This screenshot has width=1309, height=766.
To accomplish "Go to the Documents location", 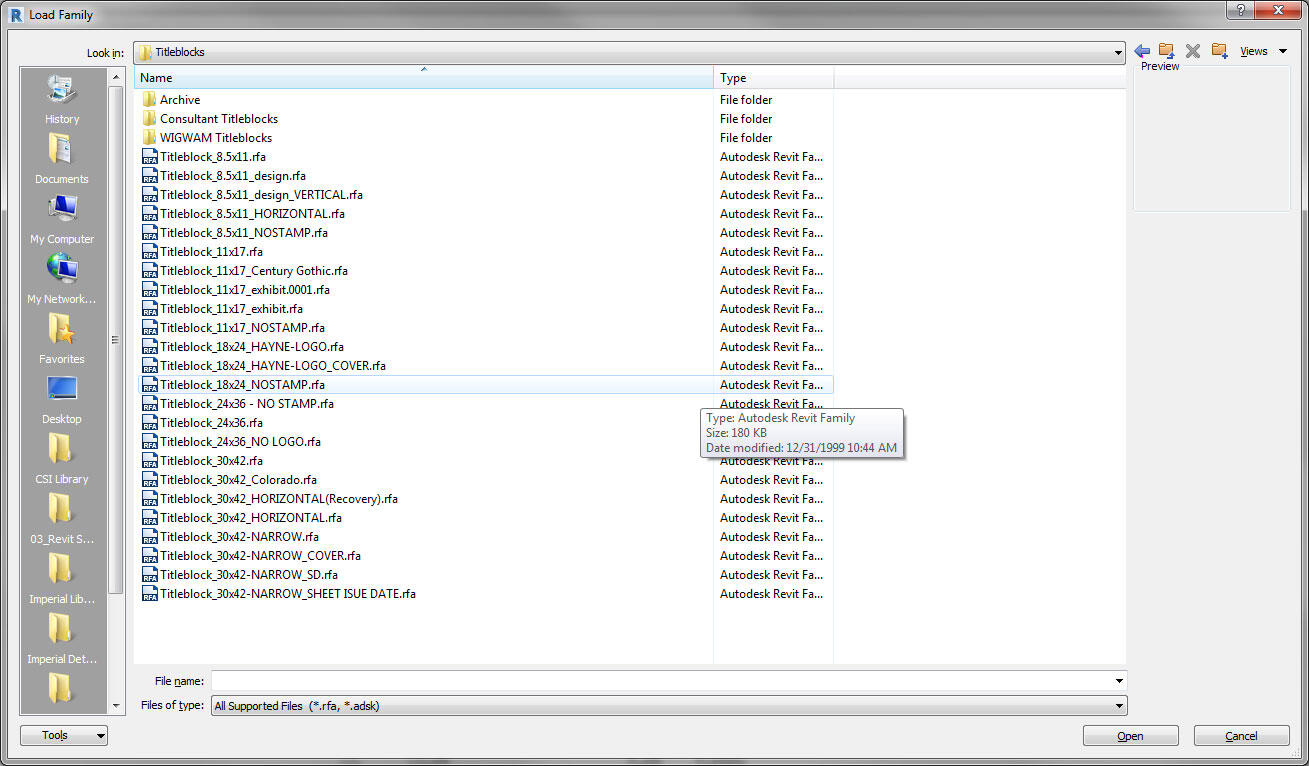I will [62, 160].
